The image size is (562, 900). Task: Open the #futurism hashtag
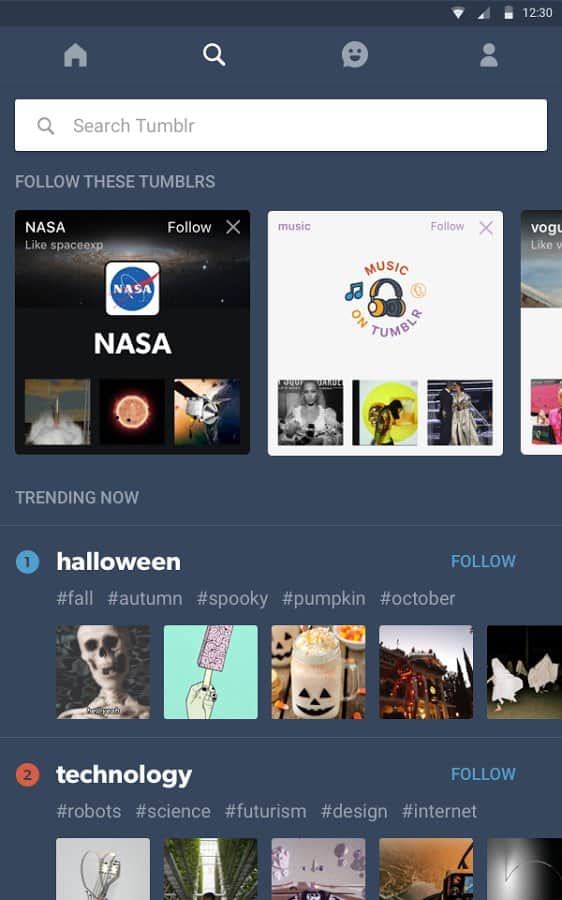click(265, 812)
